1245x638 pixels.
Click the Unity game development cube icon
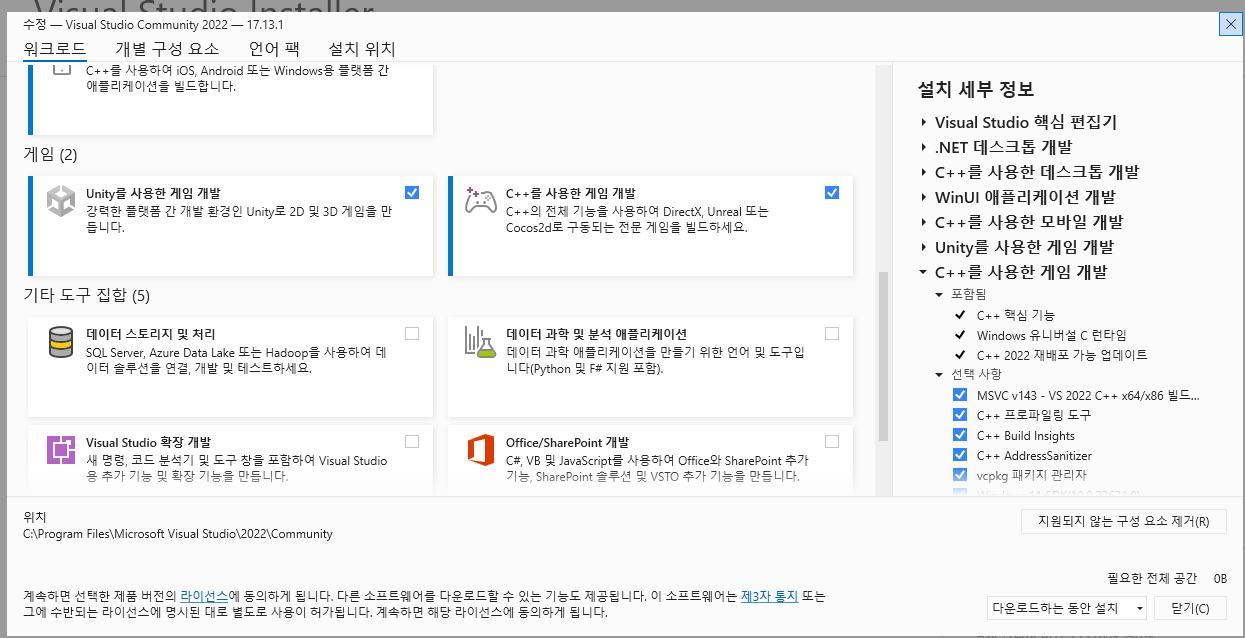(x=62, y=201)
